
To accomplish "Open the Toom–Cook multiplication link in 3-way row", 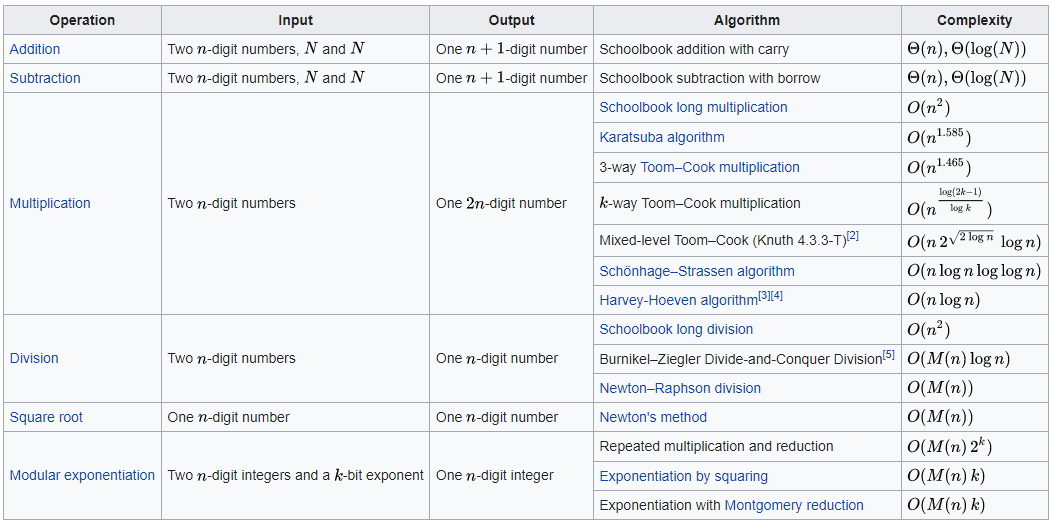I will (x=720, y=167).
